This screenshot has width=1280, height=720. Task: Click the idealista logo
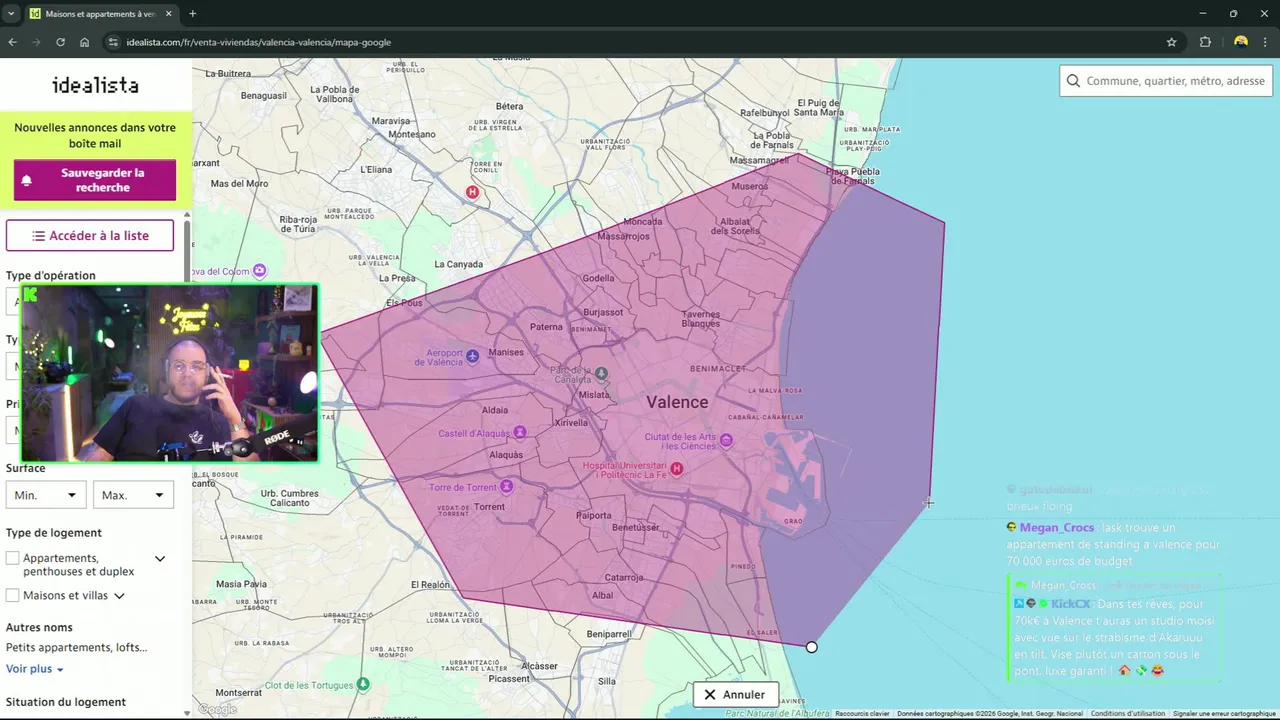(x=95, y=85)
